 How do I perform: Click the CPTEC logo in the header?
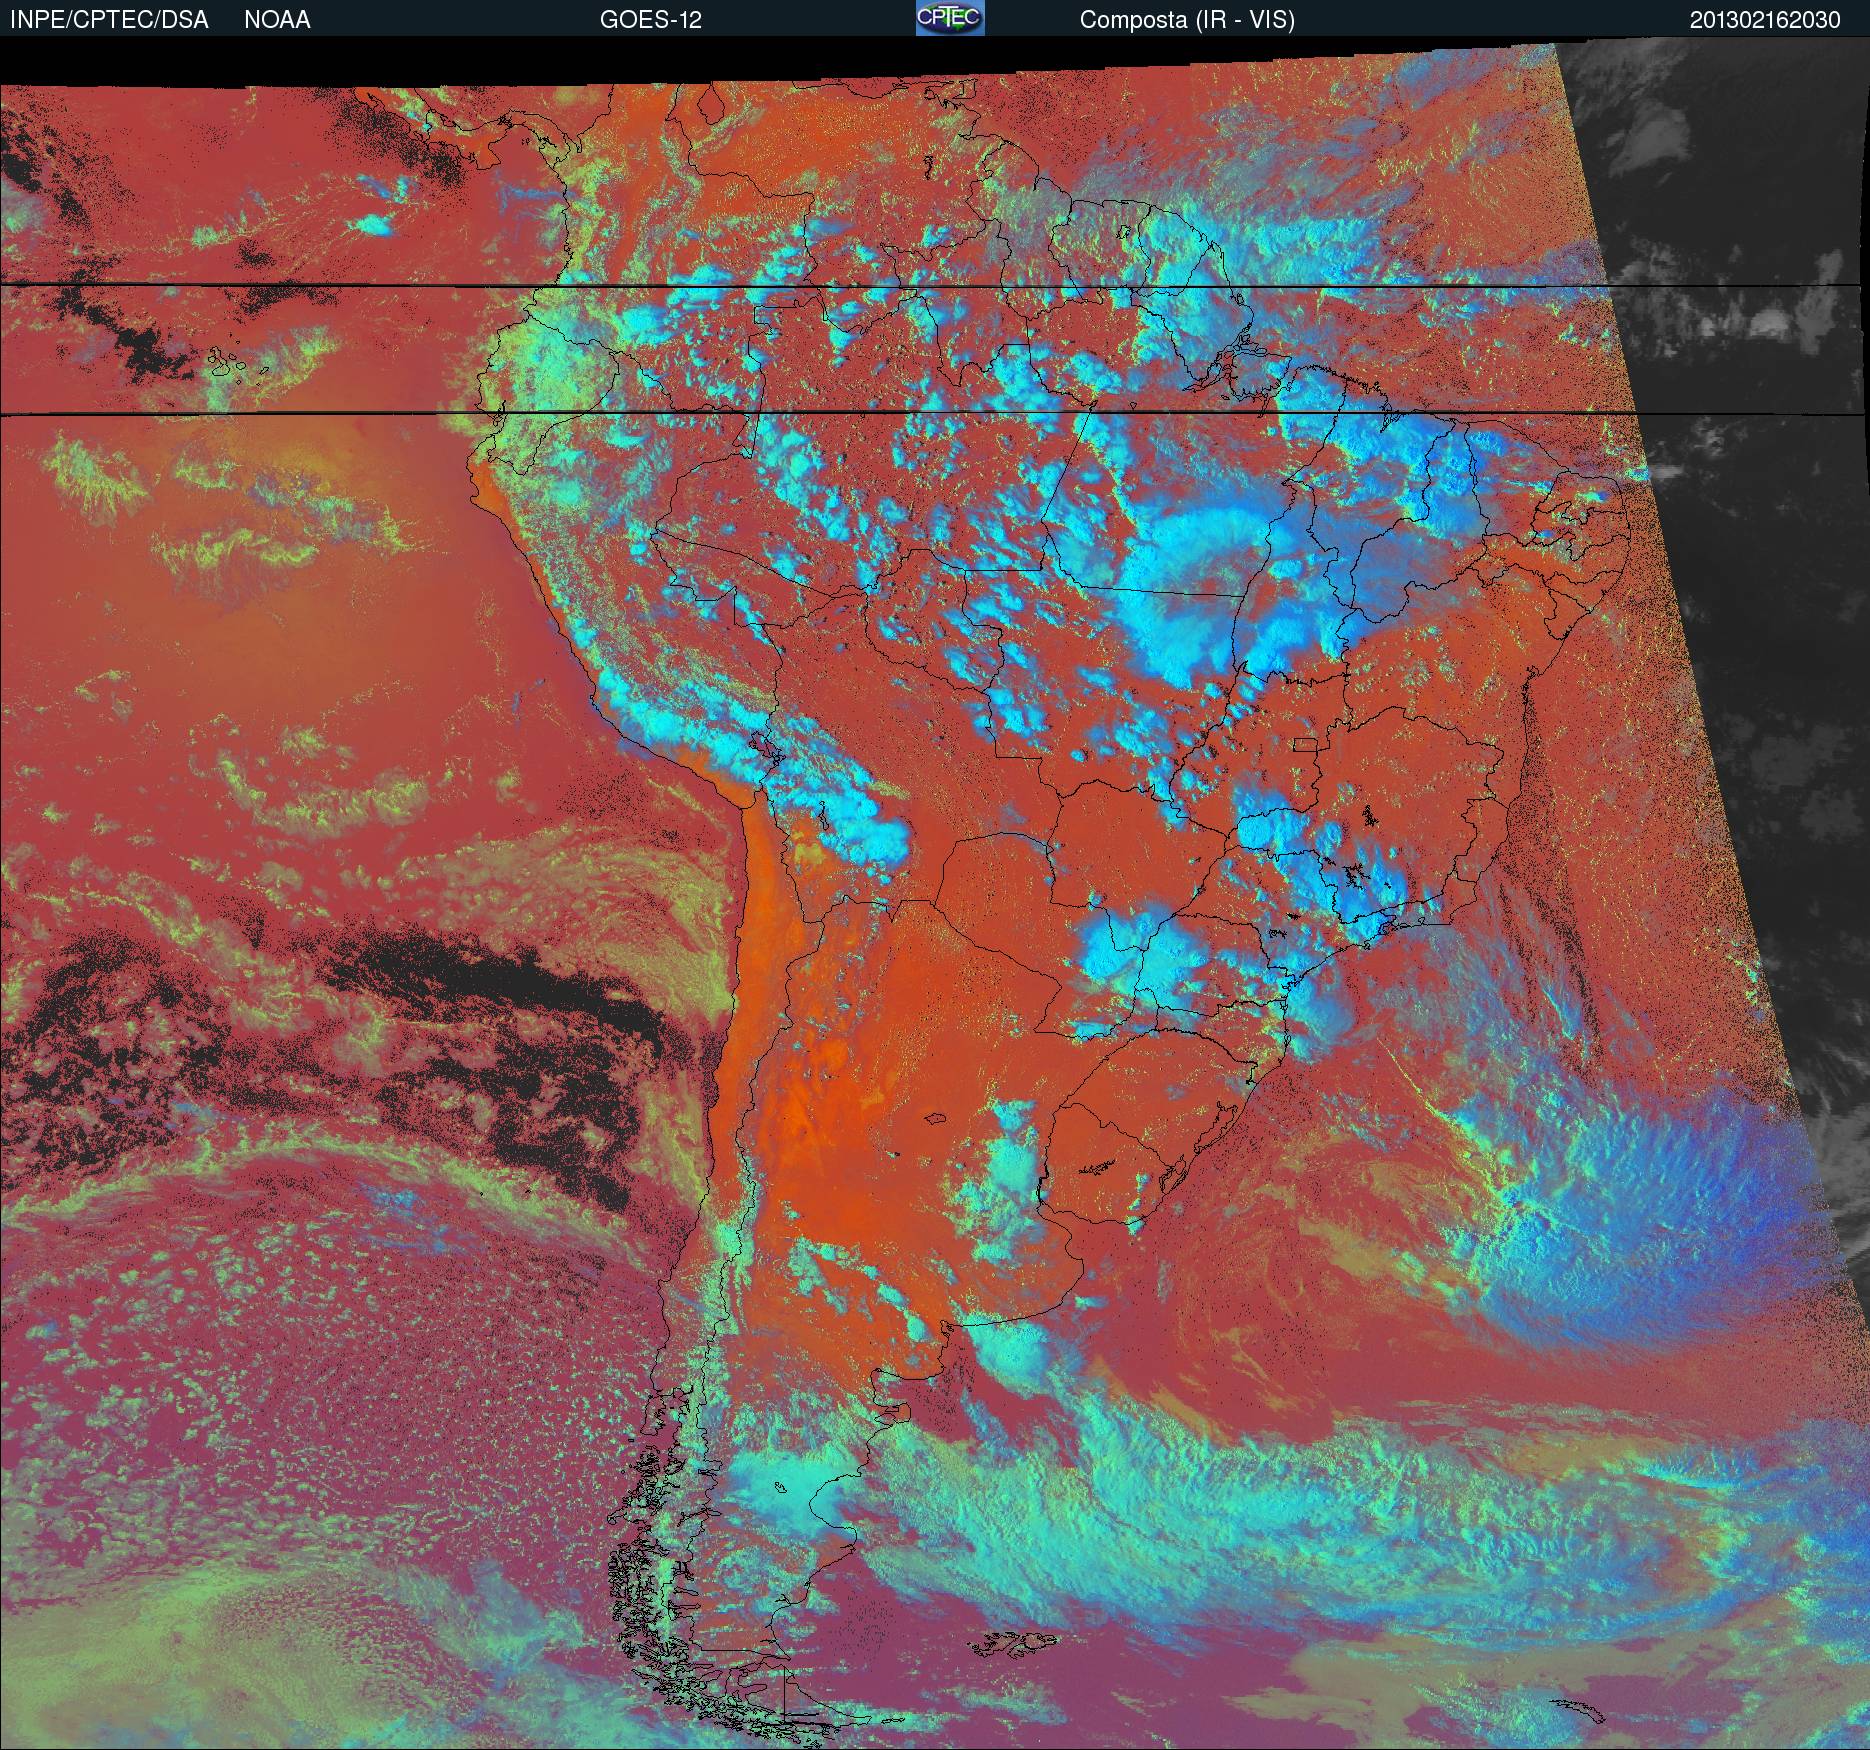point(949,18)
